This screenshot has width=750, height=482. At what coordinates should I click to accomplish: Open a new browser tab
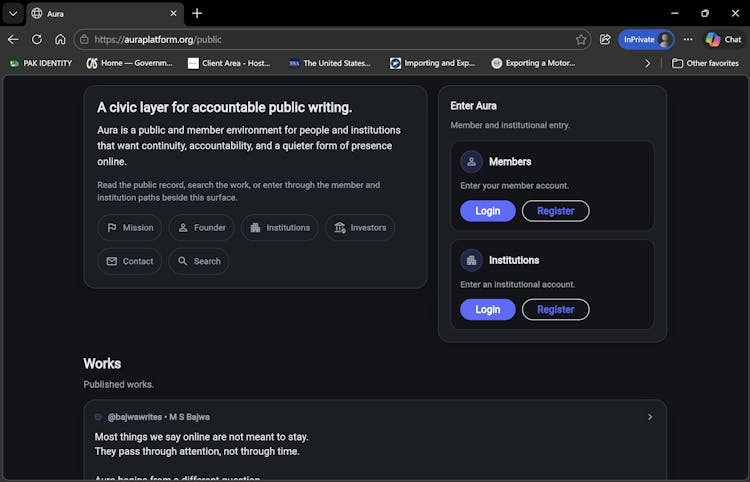(197, 13)
